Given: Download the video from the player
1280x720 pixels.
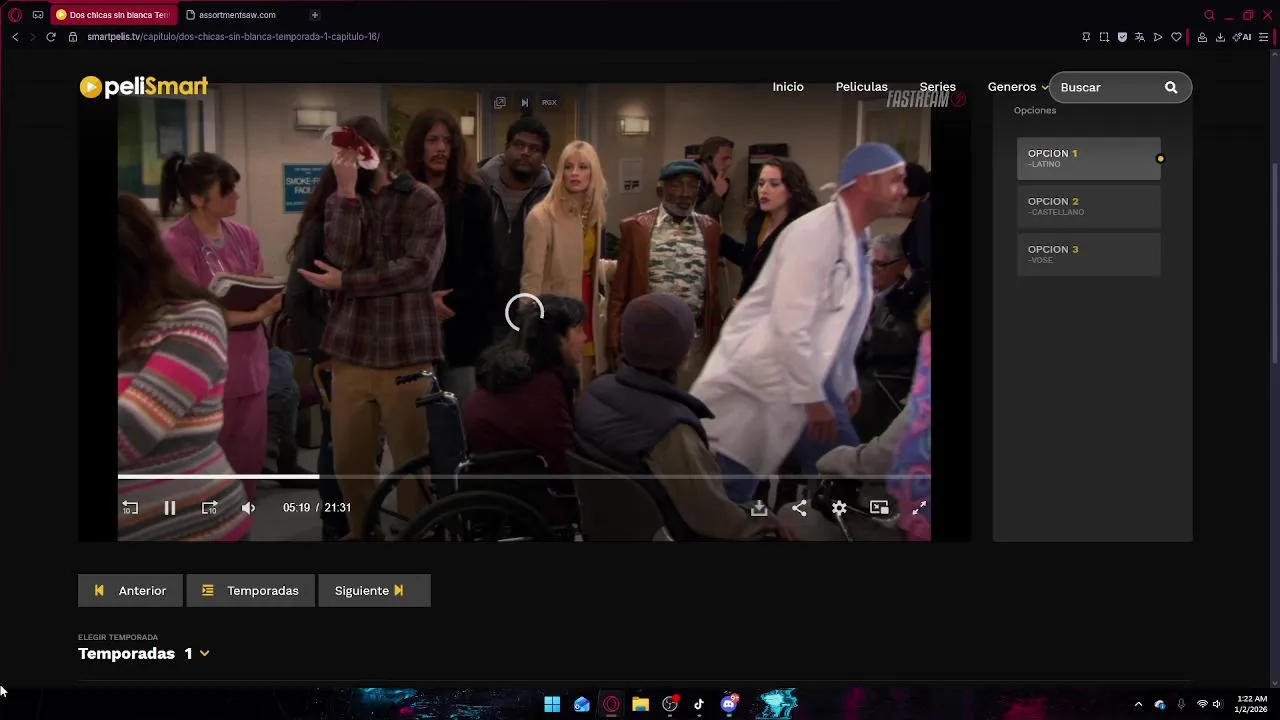Looking at the screenshot, I should (759, 508).
